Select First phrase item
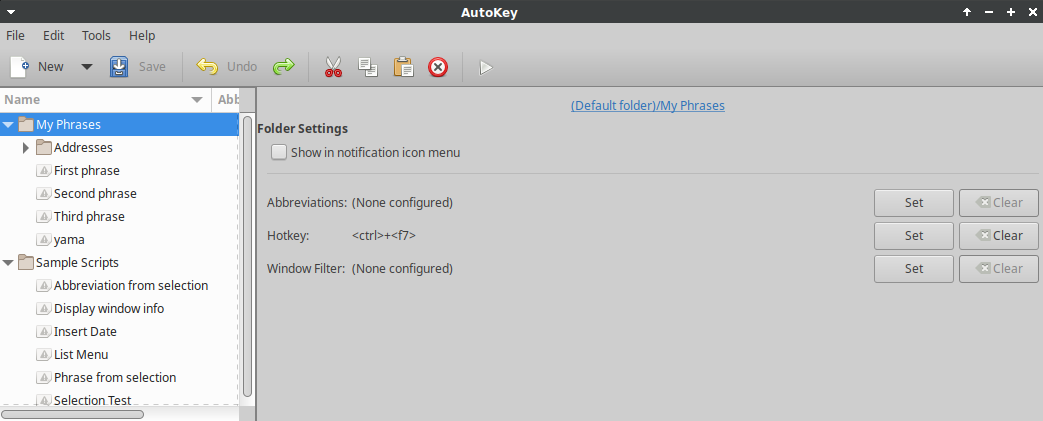This screenshot has width=1043, height=421. (x=86, y=170)
